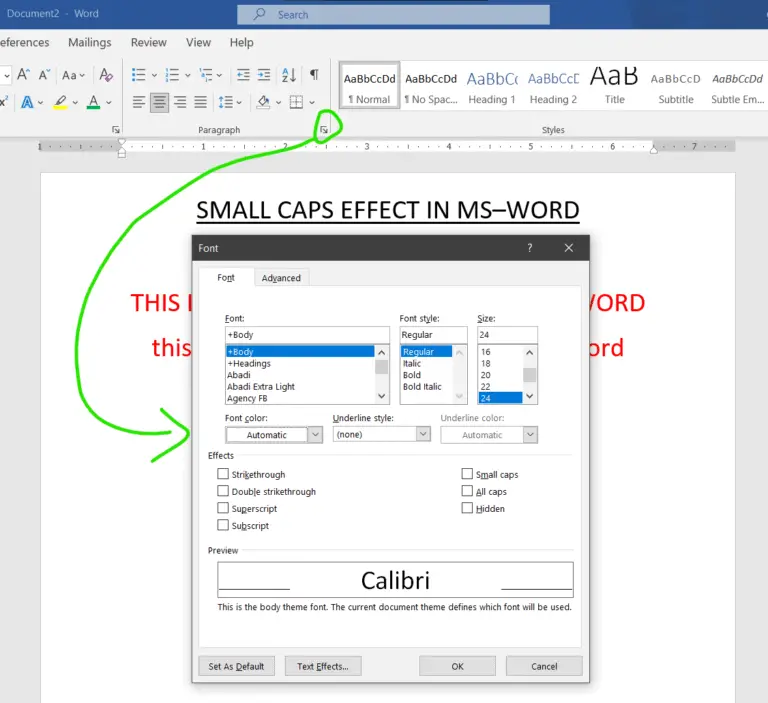Viewport: 768px width, 703px height.
Task: Check the Hidden checkbox
Action: click(467, 508)
